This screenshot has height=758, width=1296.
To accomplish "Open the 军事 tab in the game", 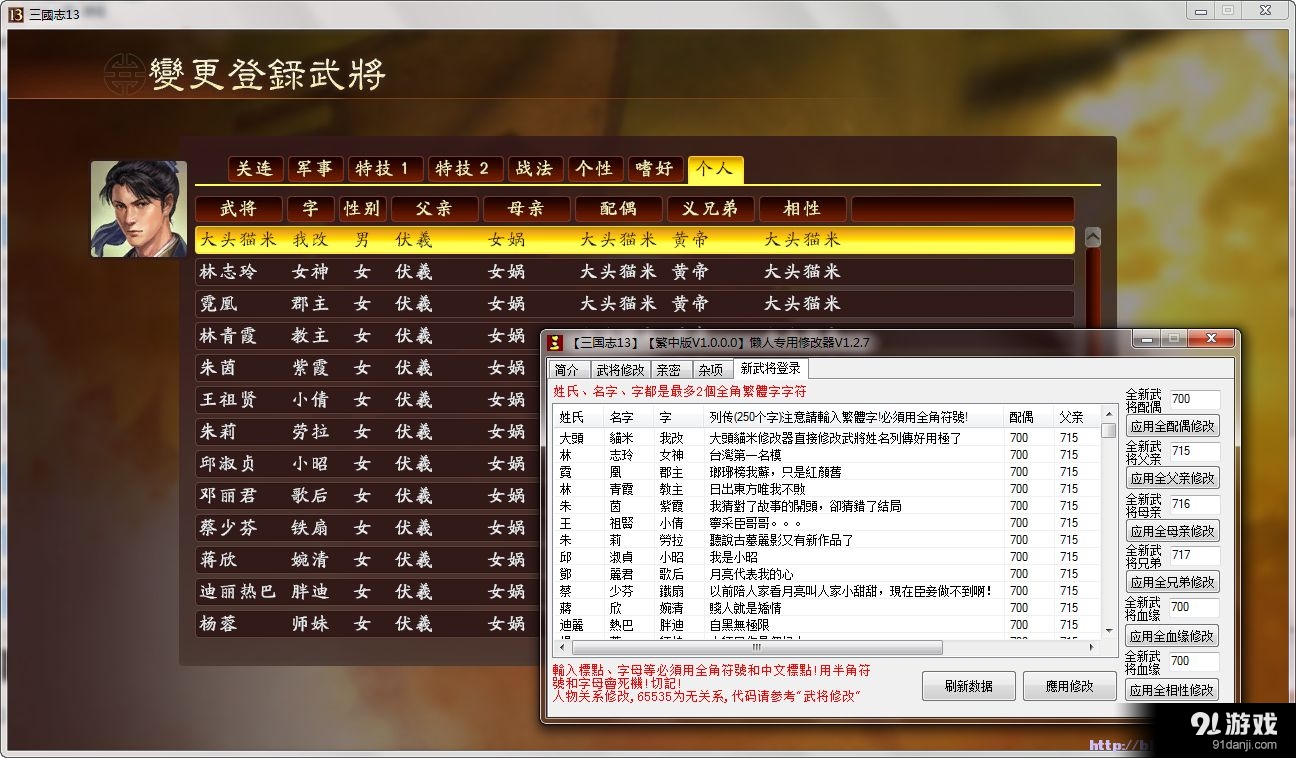I will [316, 169].
